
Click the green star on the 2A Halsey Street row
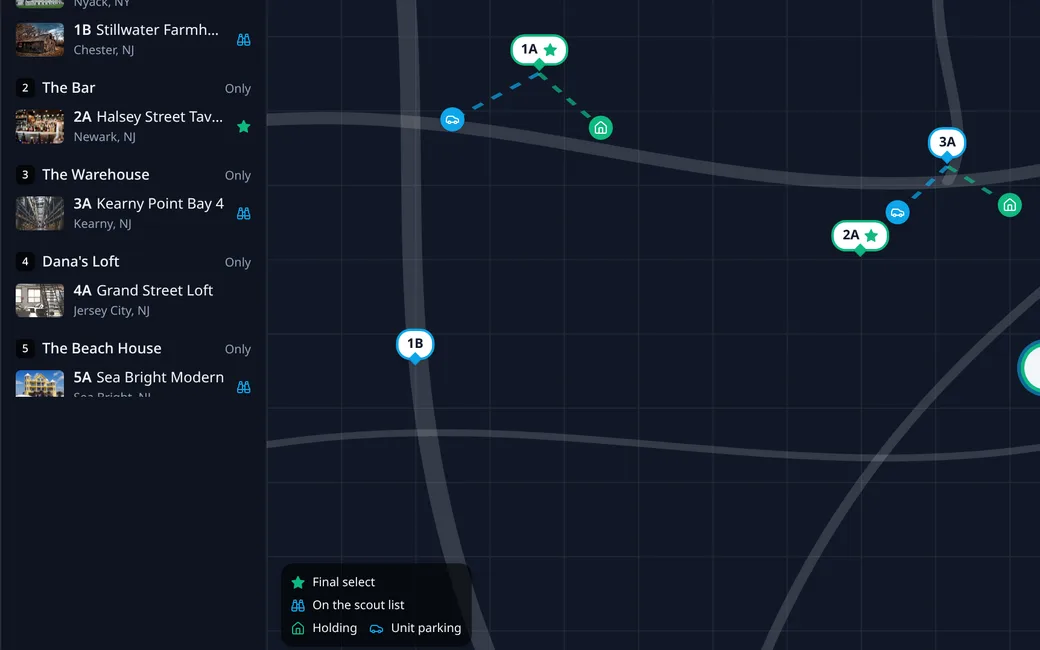(x=243, y=127)
